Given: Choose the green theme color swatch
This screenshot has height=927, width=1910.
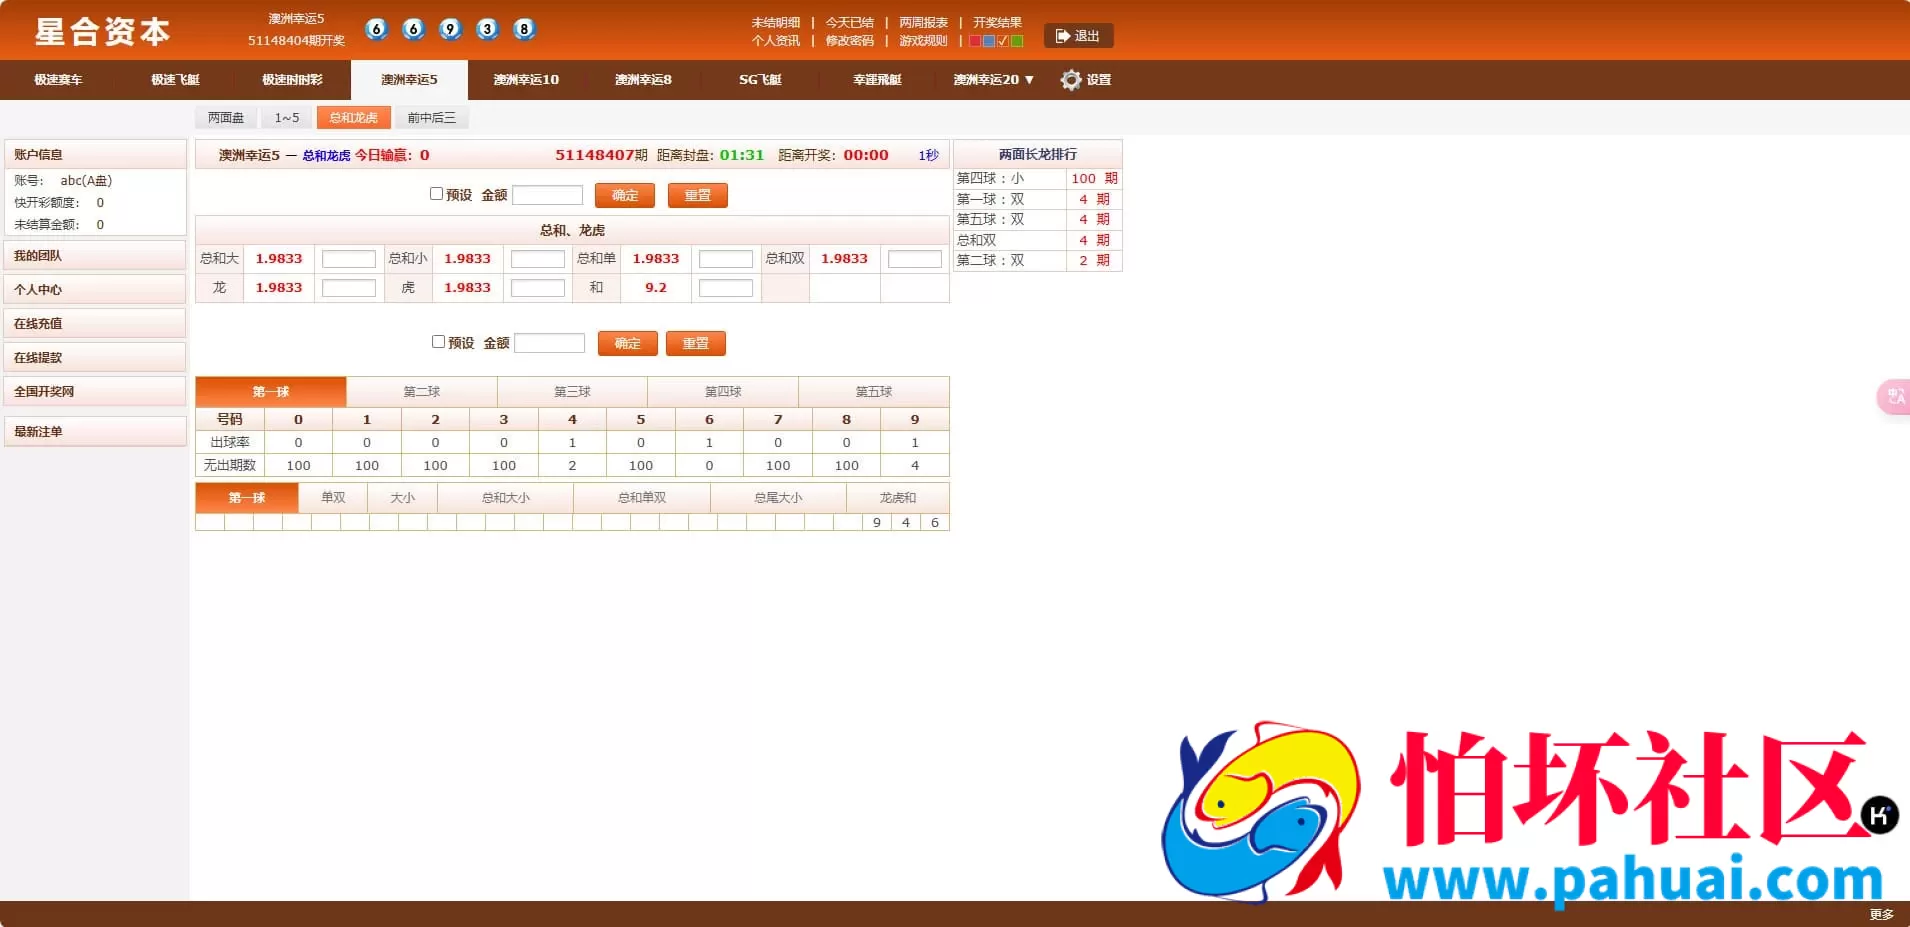Looking at the screenshot, I should point(1017,41).
